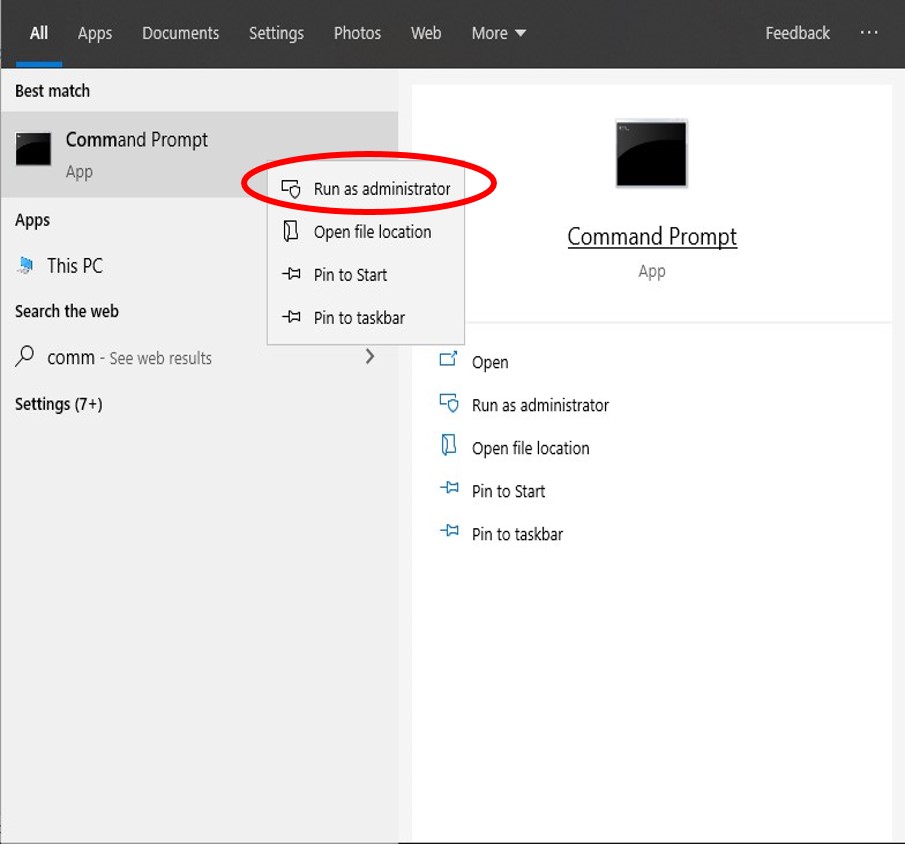Select the comm See web results entry
This screenshot has width=905, height=844.
pos(199,358)
